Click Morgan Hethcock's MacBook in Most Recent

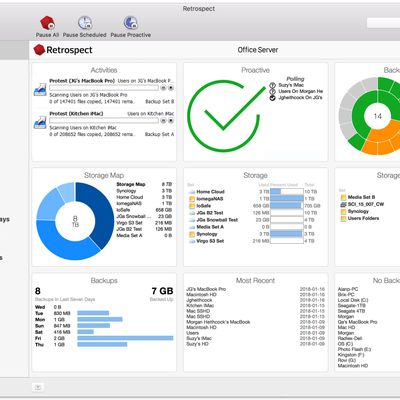click(x=218, y=322)
